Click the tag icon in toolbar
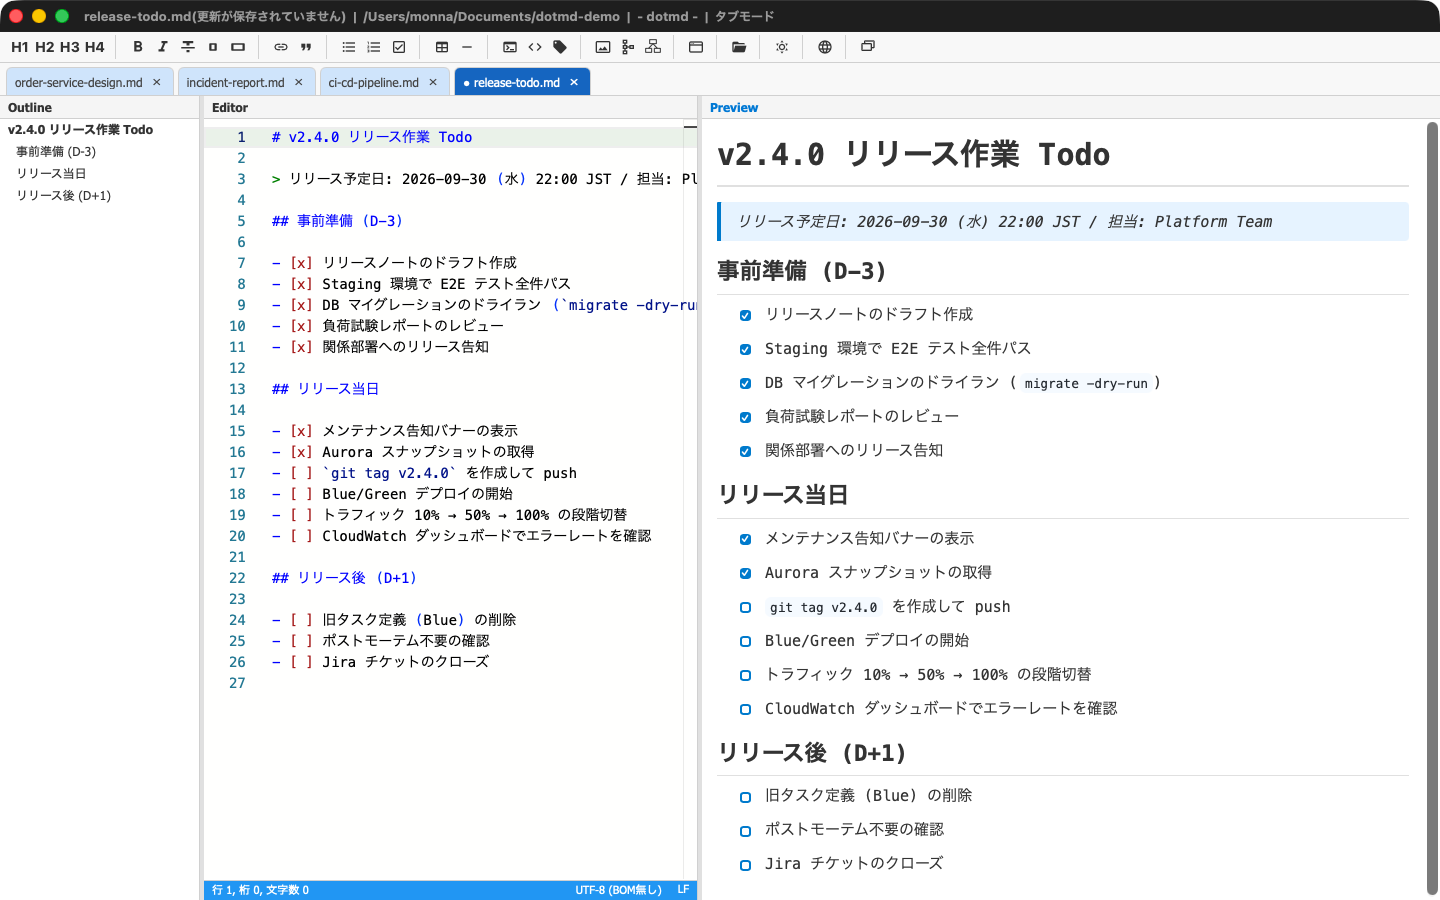This screenshot has width=1440, height=900. (x=560, y=47)
